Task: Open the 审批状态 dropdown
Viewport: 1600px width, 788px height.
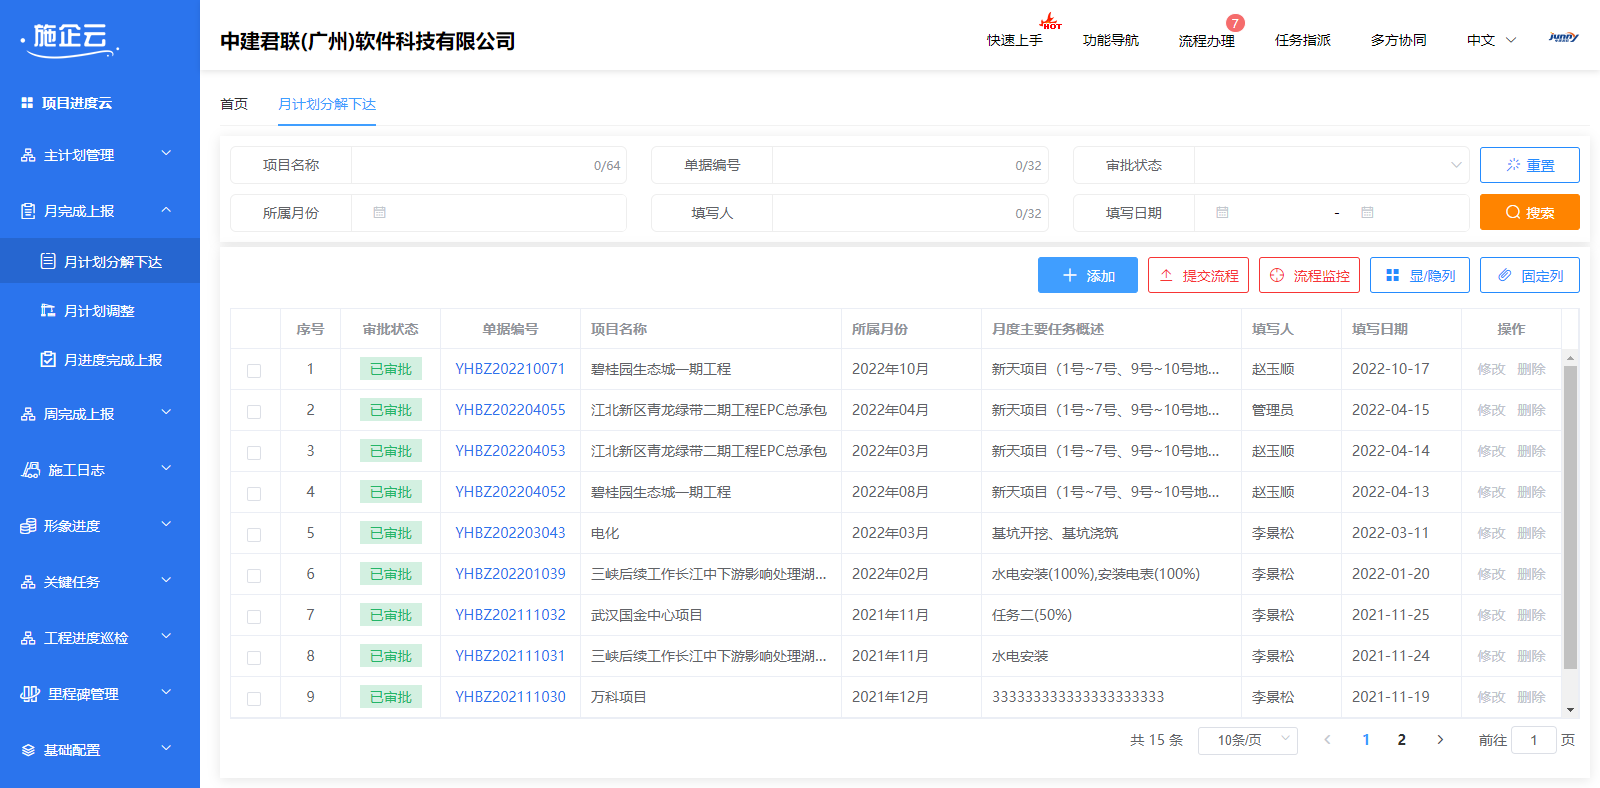Action: pos(1331,165)
